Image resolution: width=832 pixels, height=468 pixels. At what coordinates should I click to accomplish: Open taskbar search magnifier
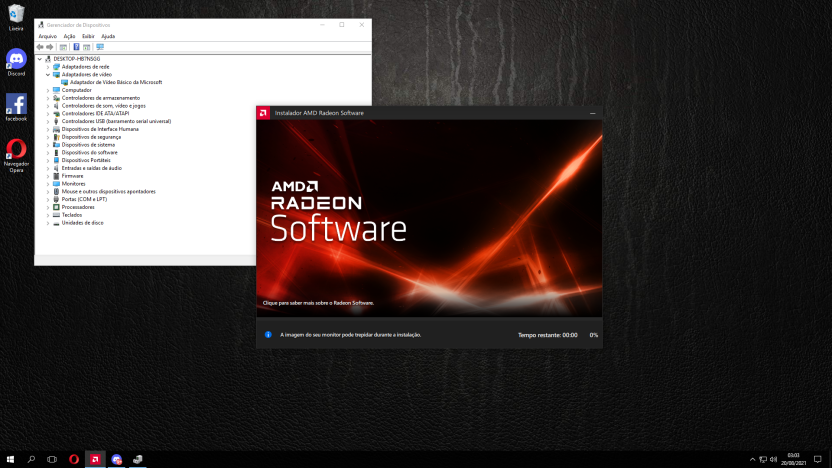(x=31, y=460)
